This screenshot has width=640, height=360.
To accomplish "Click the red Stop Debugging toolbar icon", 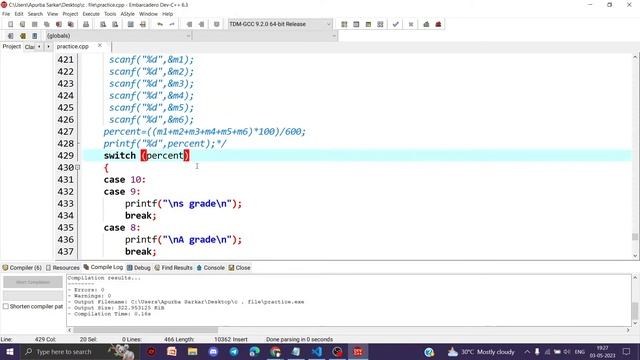I will (x=438, y=24).
